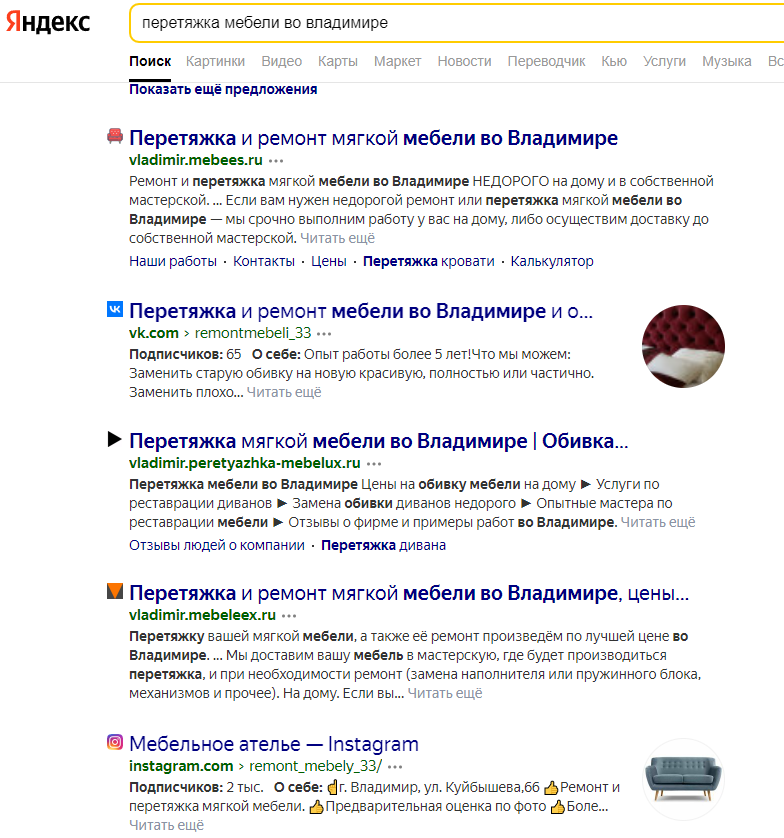Open the Перетяжка дивана sitelink
This screenshot has width=784, height=838.
[384, 545]
